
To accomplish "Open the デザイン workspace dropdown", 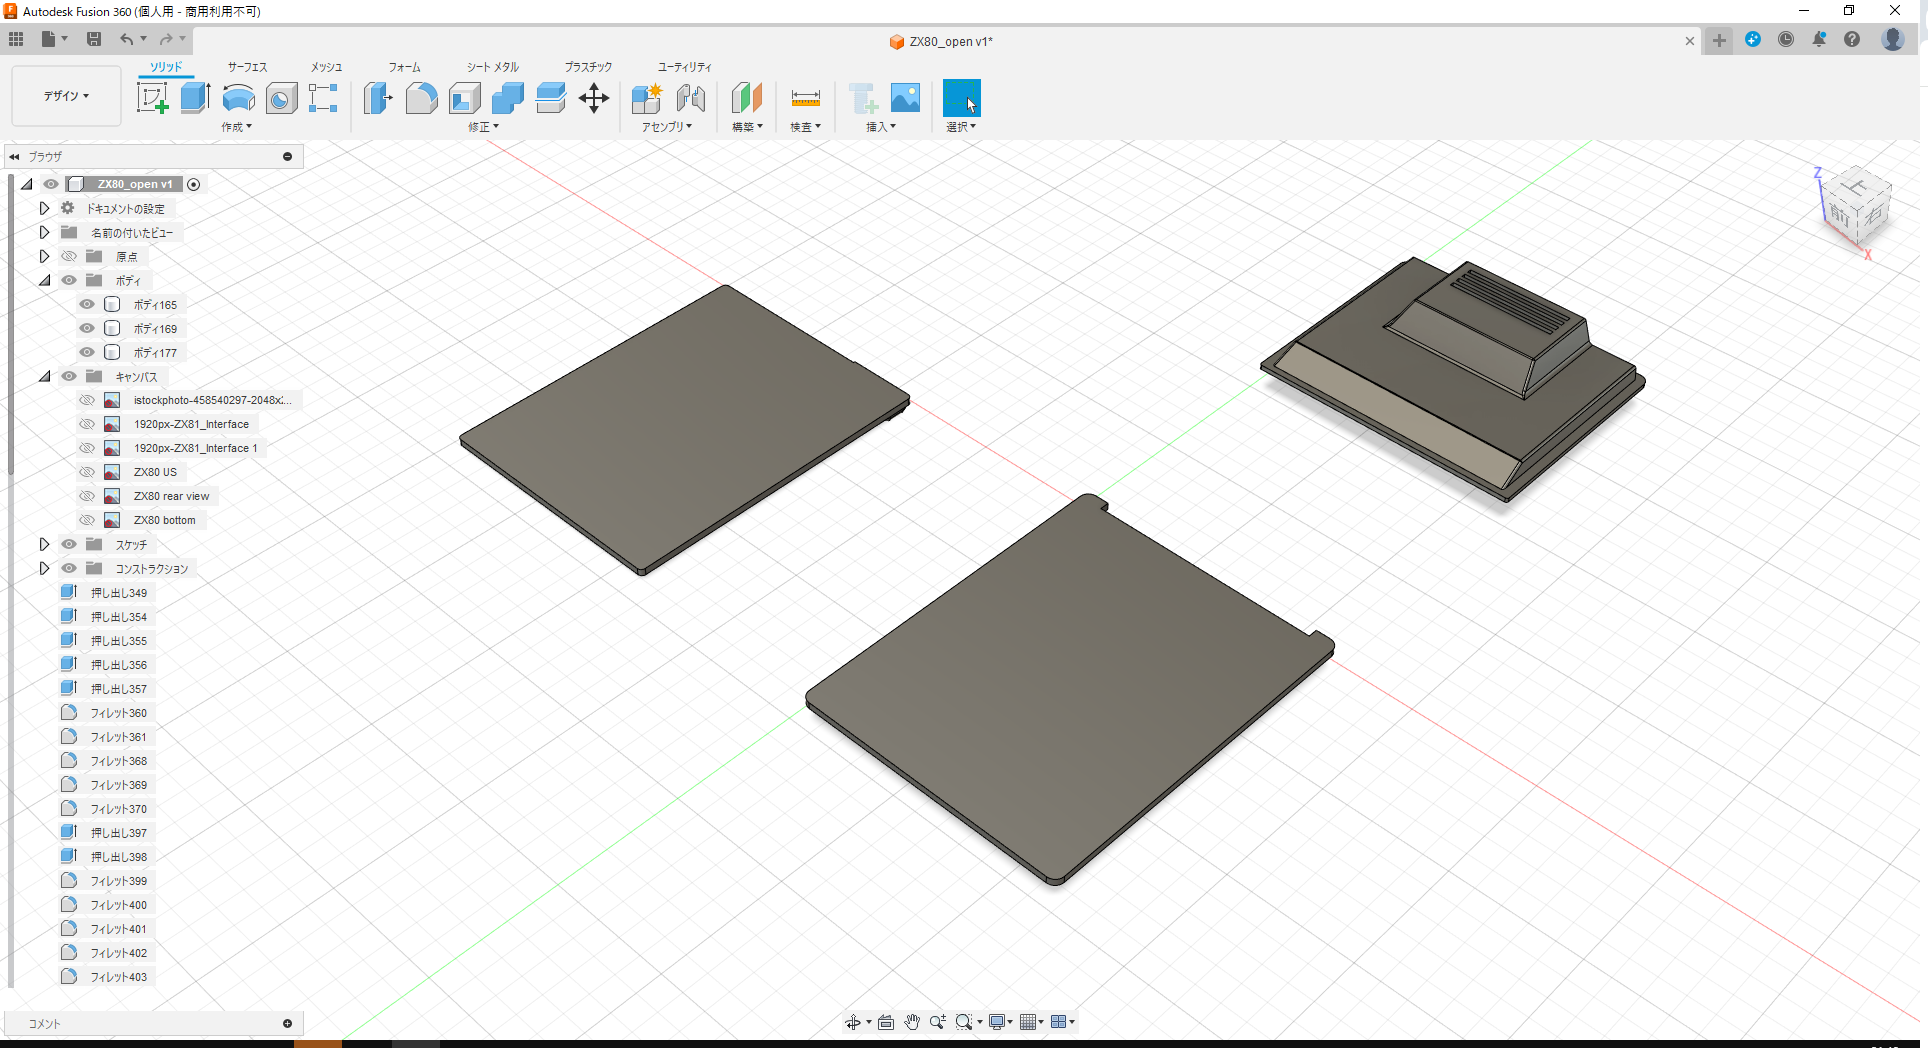I will click(65, 96).
